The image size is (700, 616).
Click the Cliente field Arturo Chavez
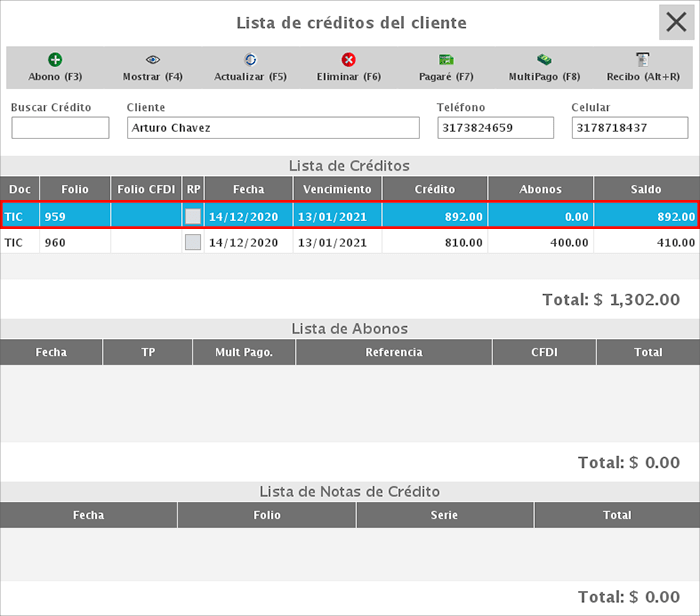(x=273, y=128)
